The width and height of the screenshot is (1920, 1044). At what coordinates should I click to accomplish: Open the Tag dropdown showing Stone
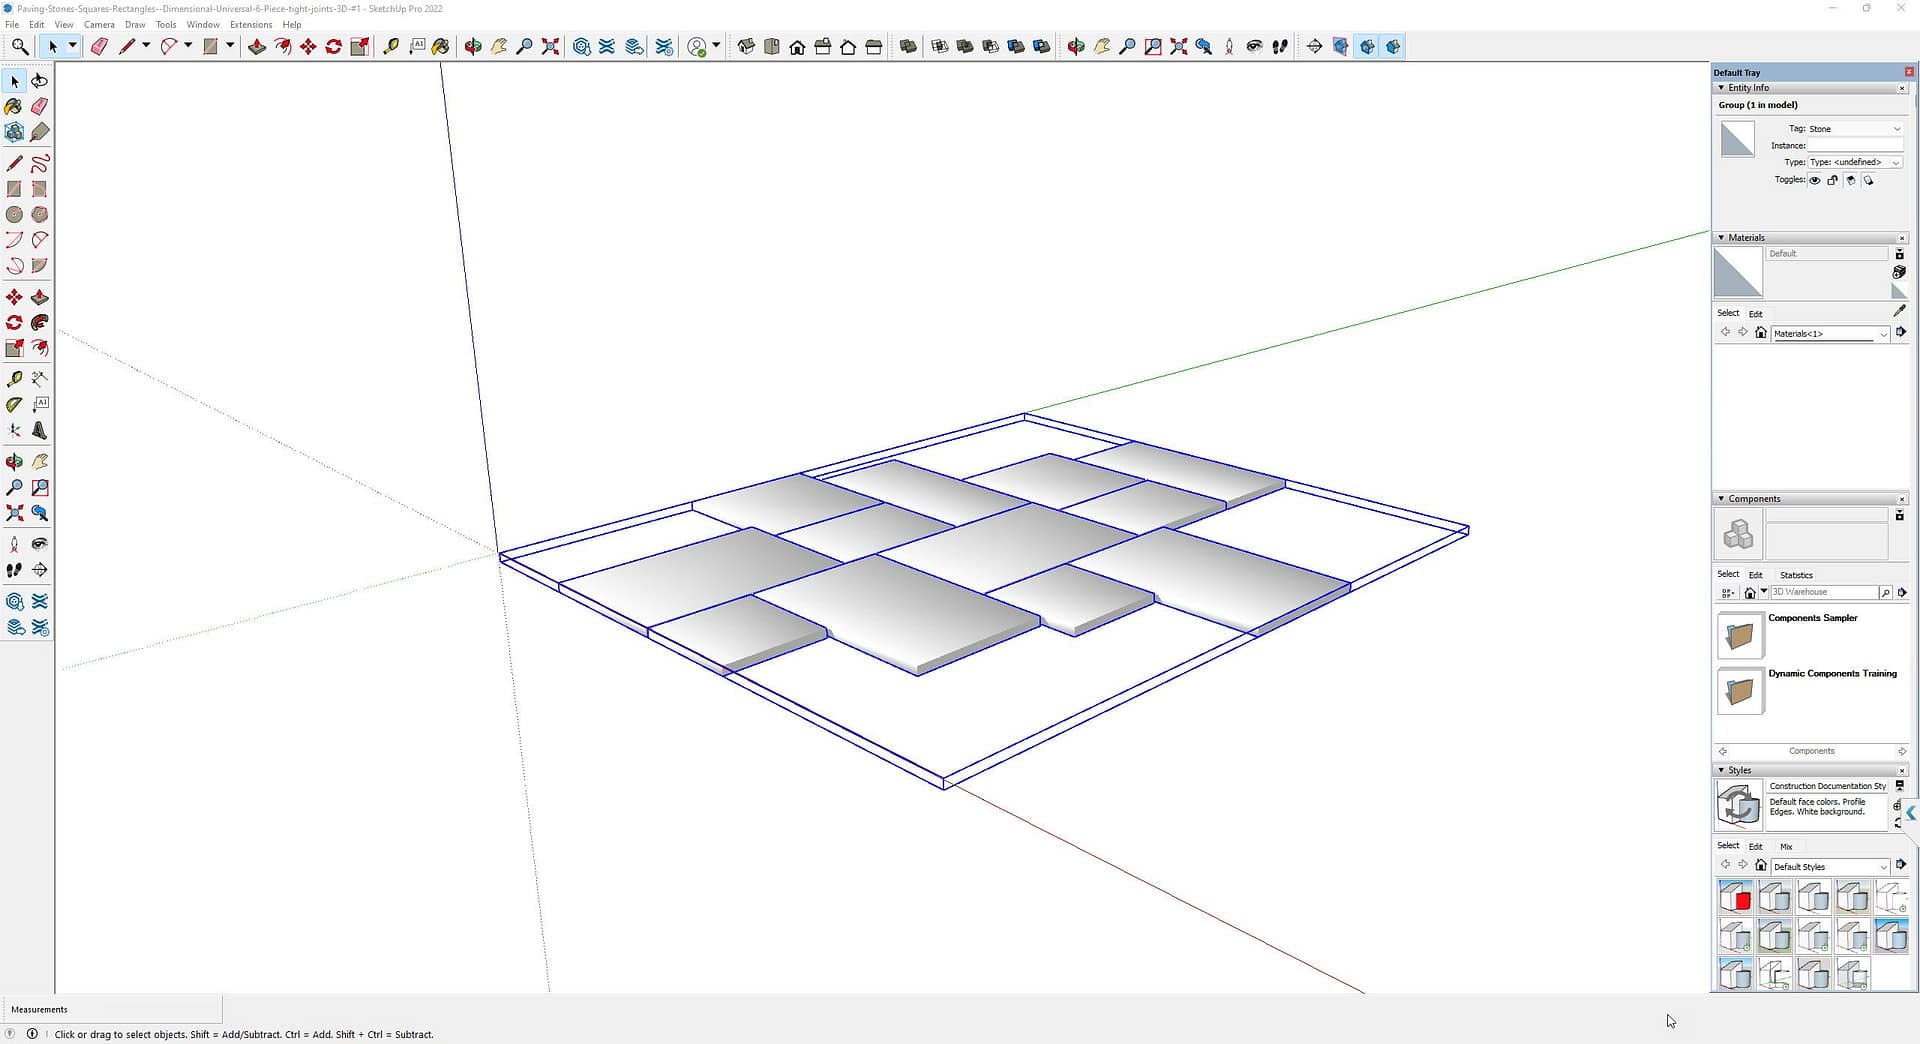(x=1854, y=129)
